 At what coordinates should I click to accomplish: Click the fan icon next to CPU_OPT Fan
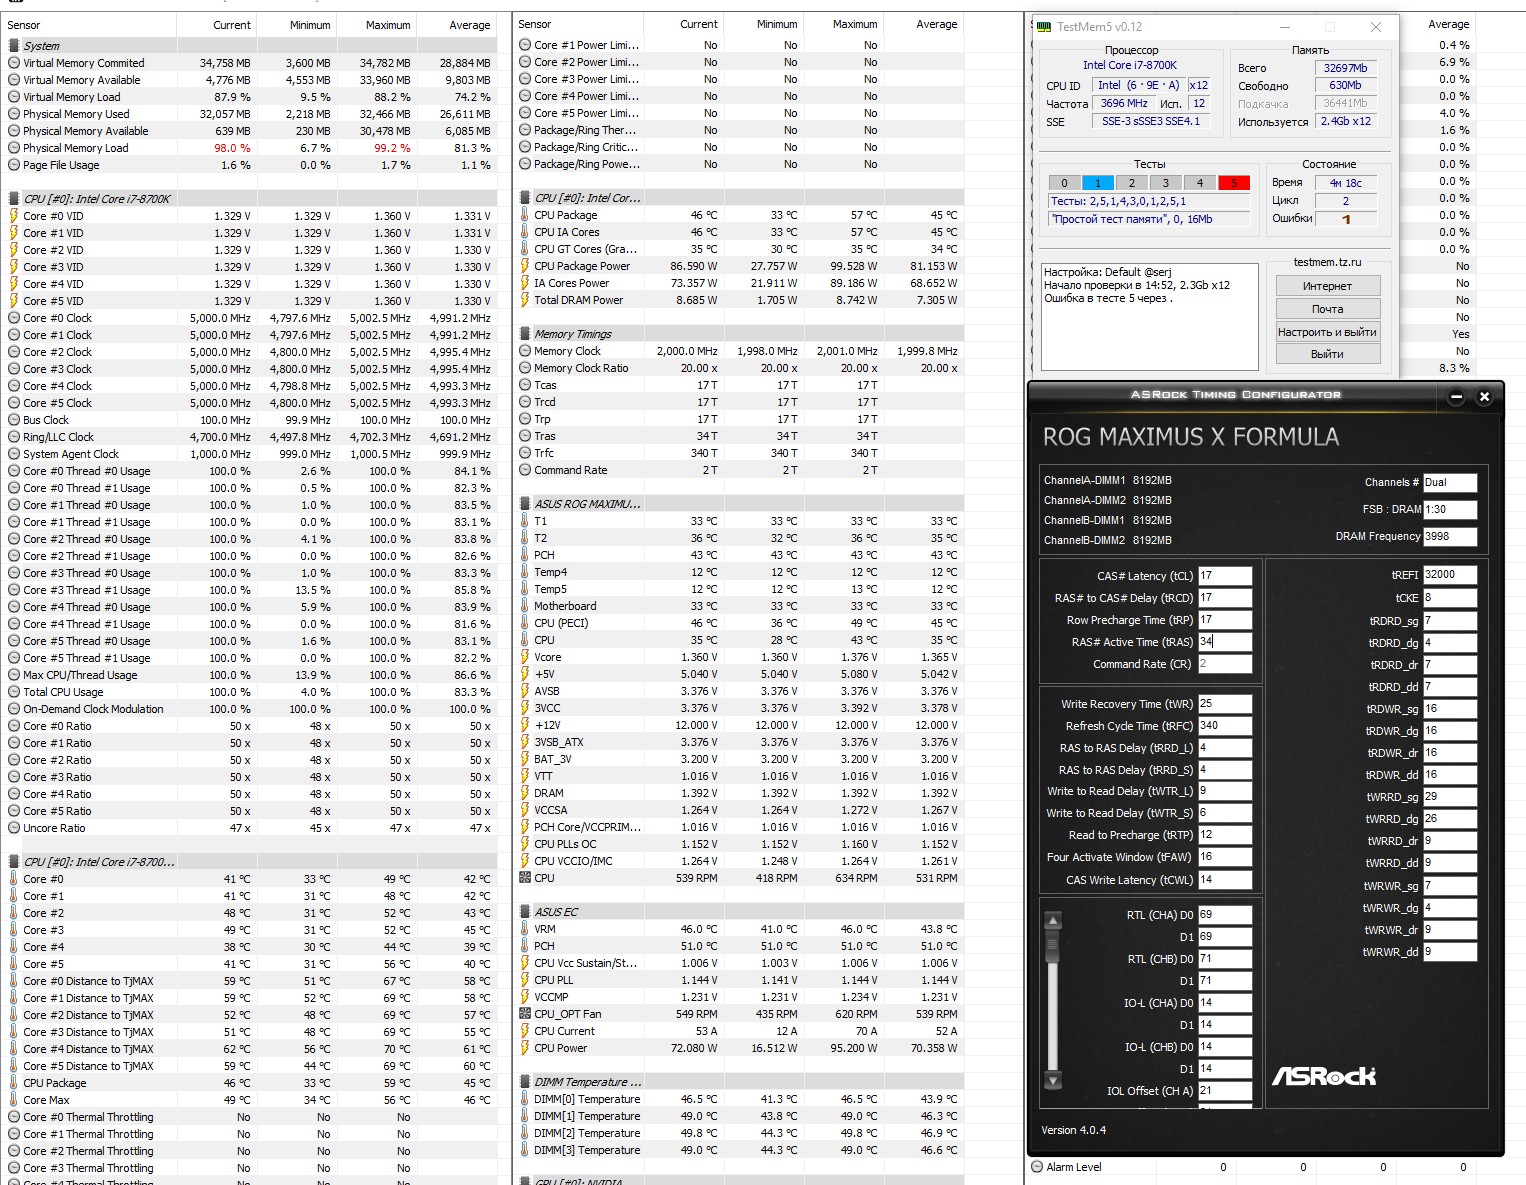(525, 1014)
